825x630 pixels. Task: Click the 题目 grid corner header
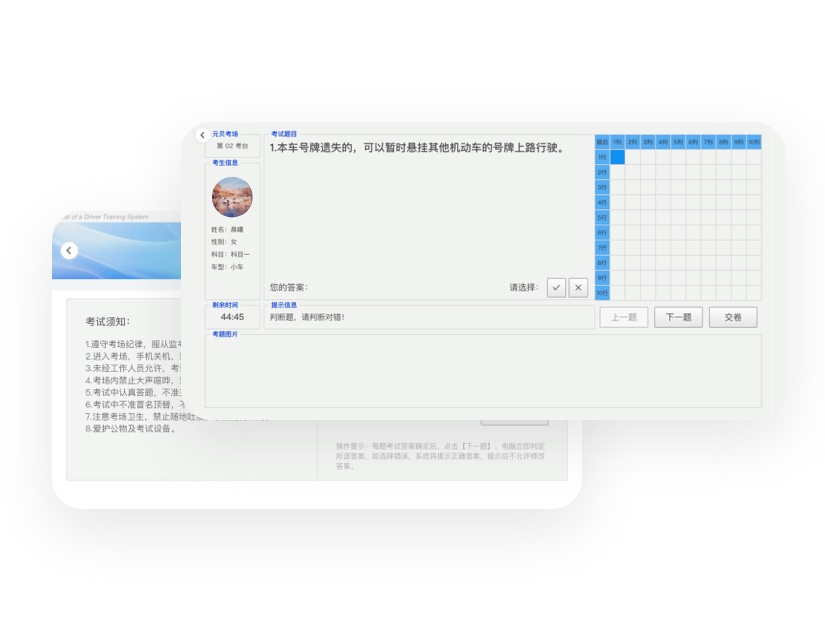click(602, 142)
